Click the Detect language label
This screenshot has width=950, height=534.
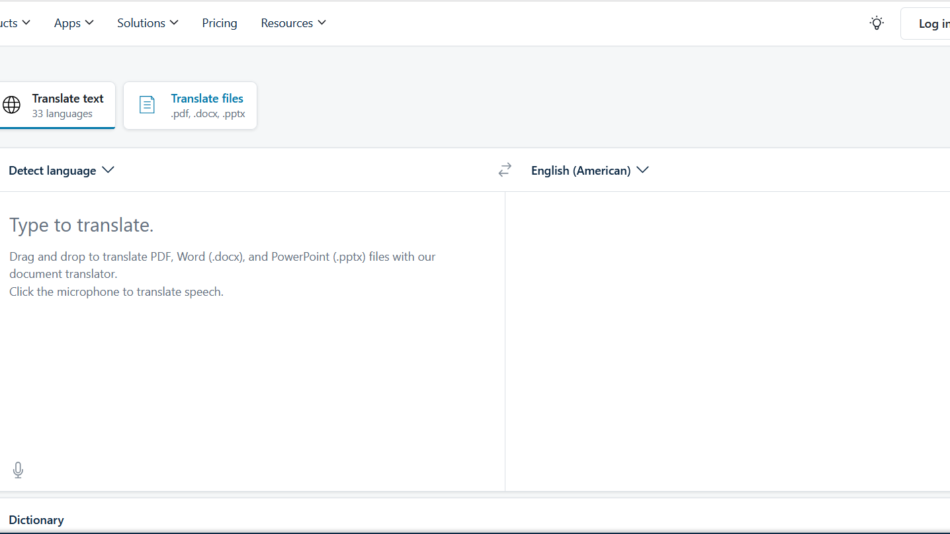pos(52,170)
